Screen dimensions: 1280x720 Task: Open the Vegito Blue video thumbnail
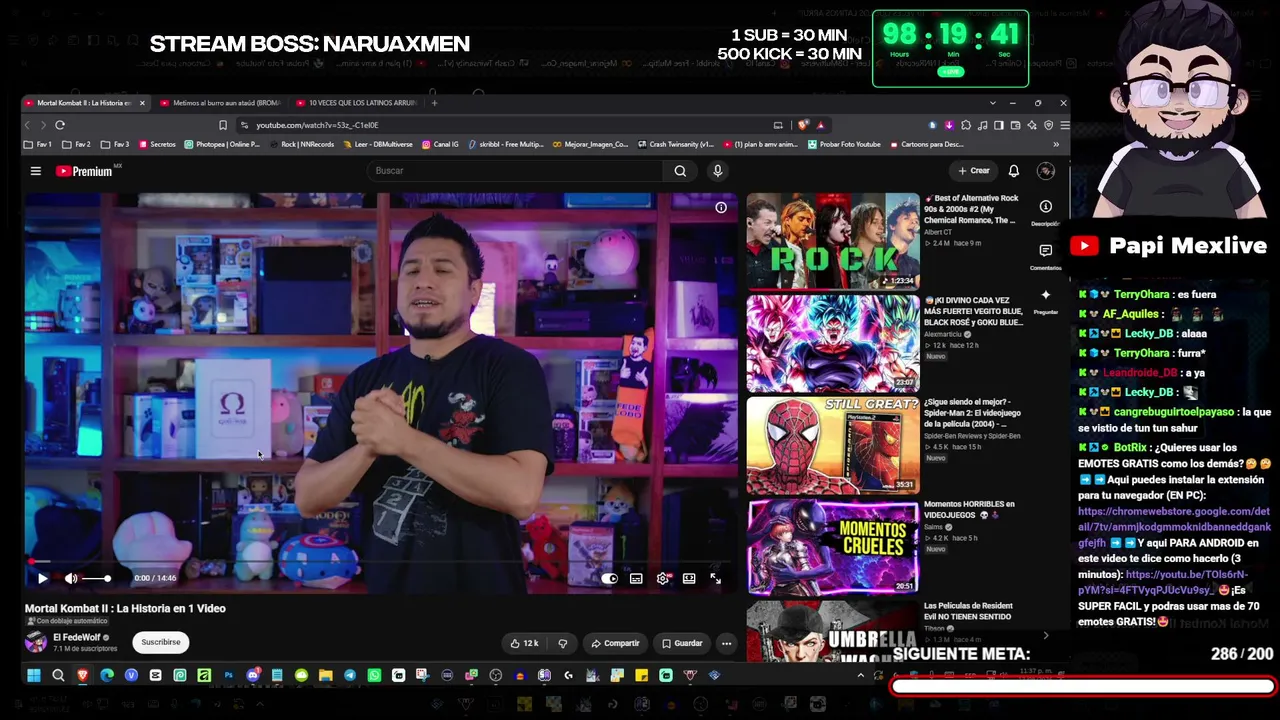[833, 343]
